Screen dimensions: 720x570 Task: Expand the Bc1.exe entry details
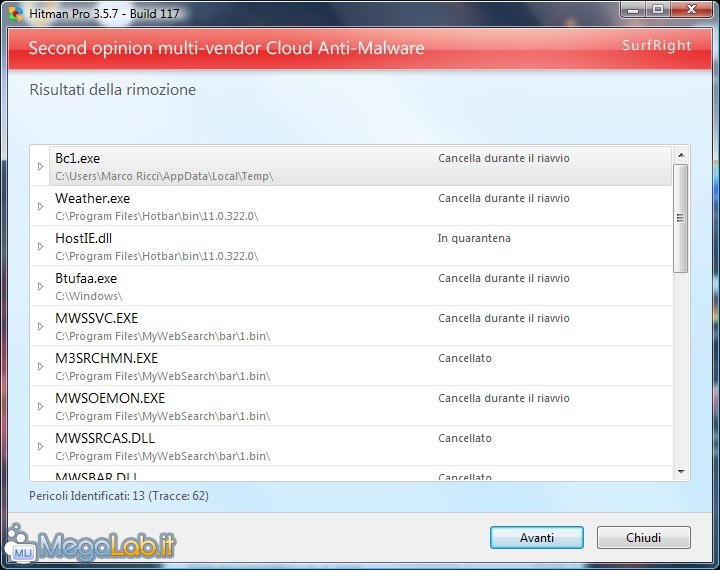tap(40, 166)
